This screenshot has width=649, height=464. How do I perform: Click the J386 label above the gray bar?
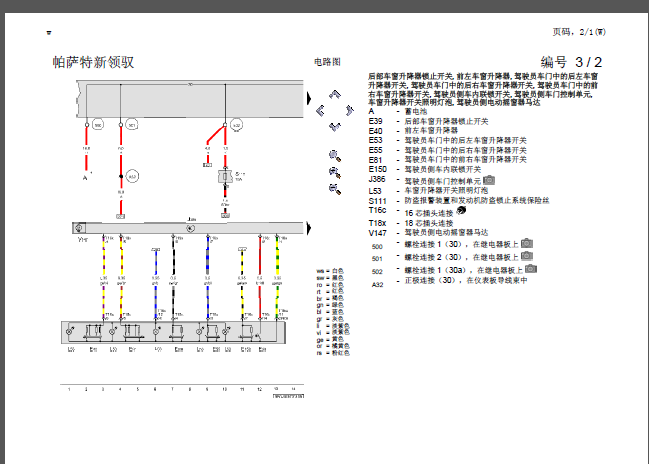tap(192, 219)
